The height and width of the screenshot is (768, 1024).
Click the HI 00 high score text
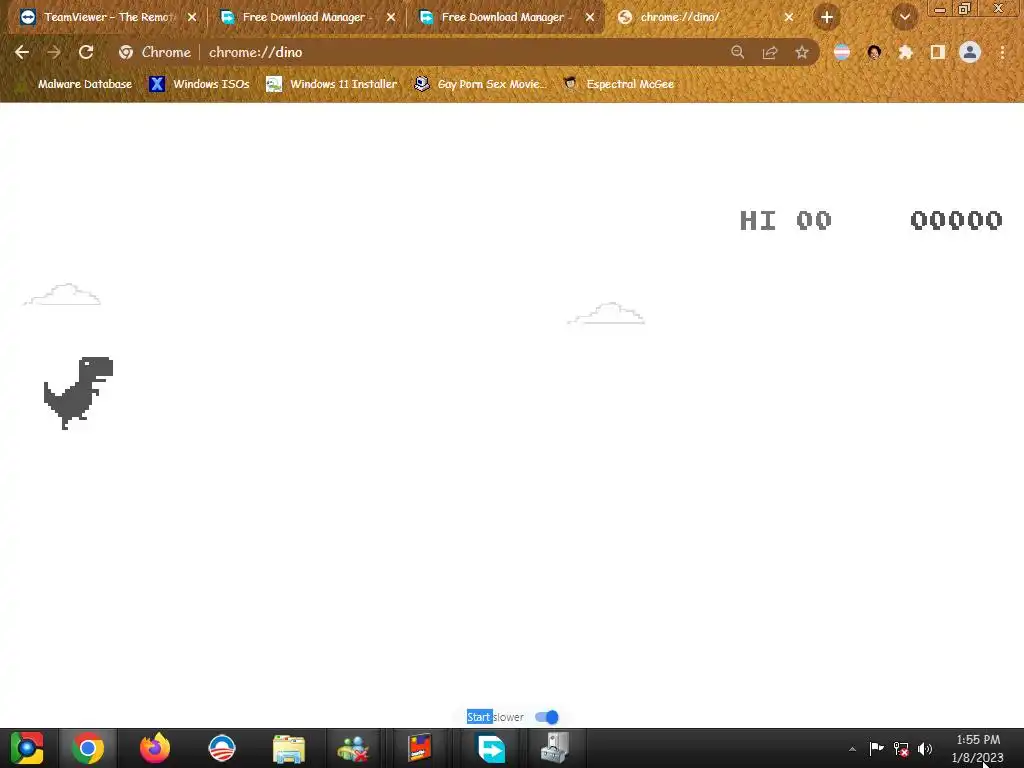pyautogui.click(x=786, y=221)
